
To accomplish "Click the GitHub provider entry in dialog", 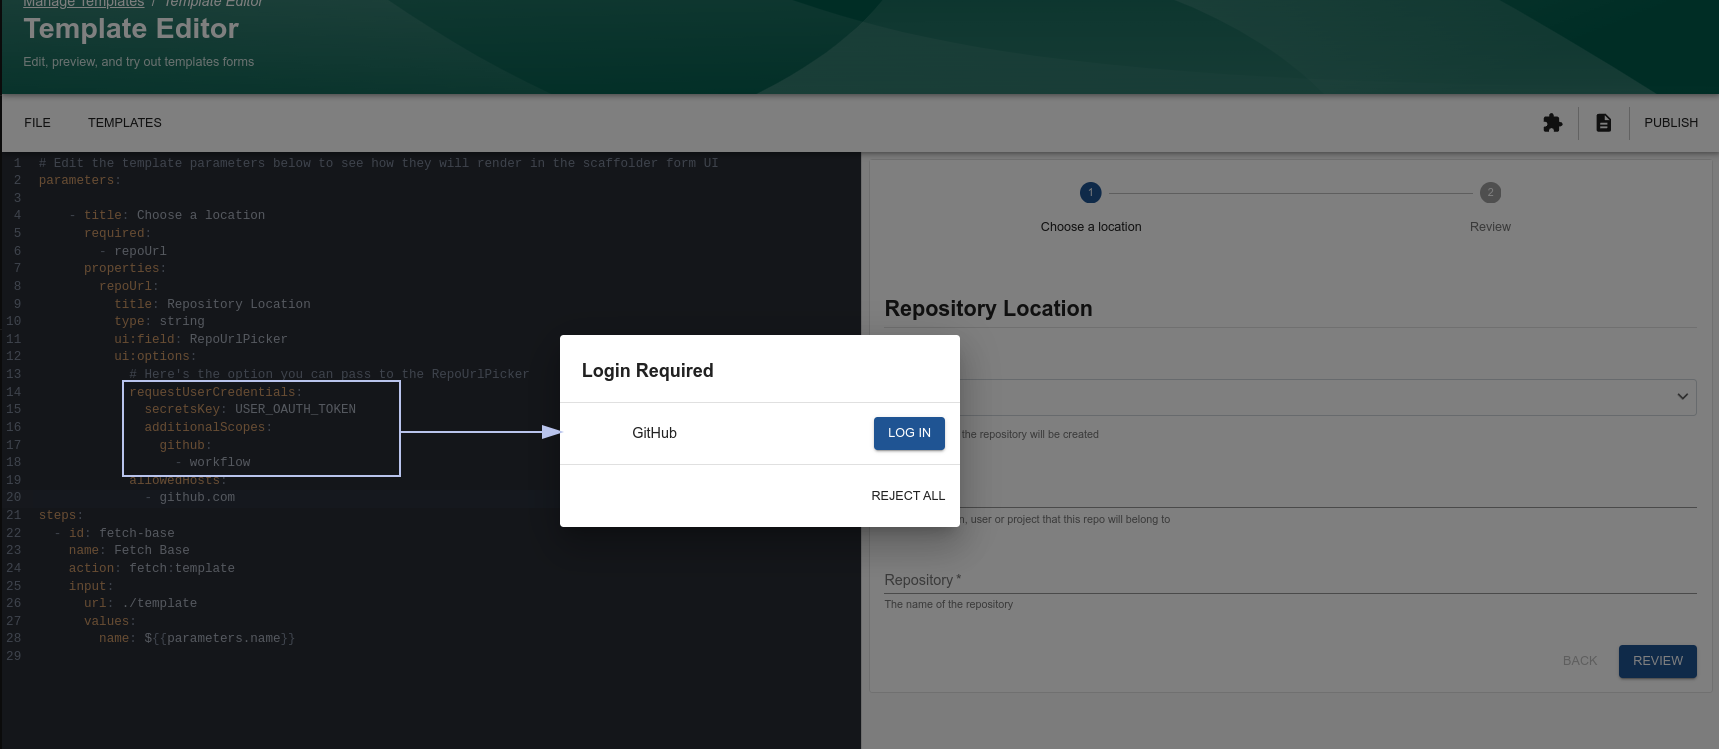I will tap(654, 433).
